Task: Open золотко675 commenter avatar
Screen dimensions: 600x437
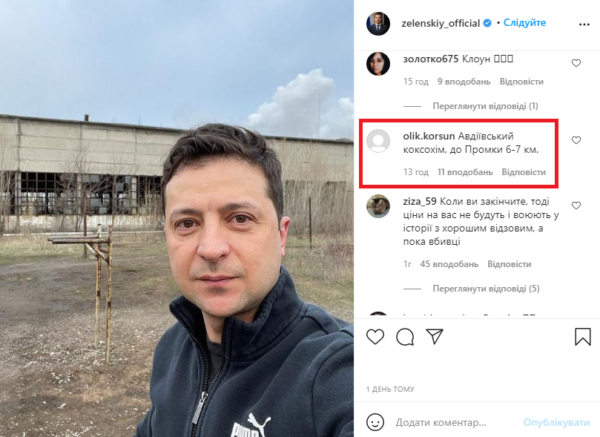Action: (378, 64)
